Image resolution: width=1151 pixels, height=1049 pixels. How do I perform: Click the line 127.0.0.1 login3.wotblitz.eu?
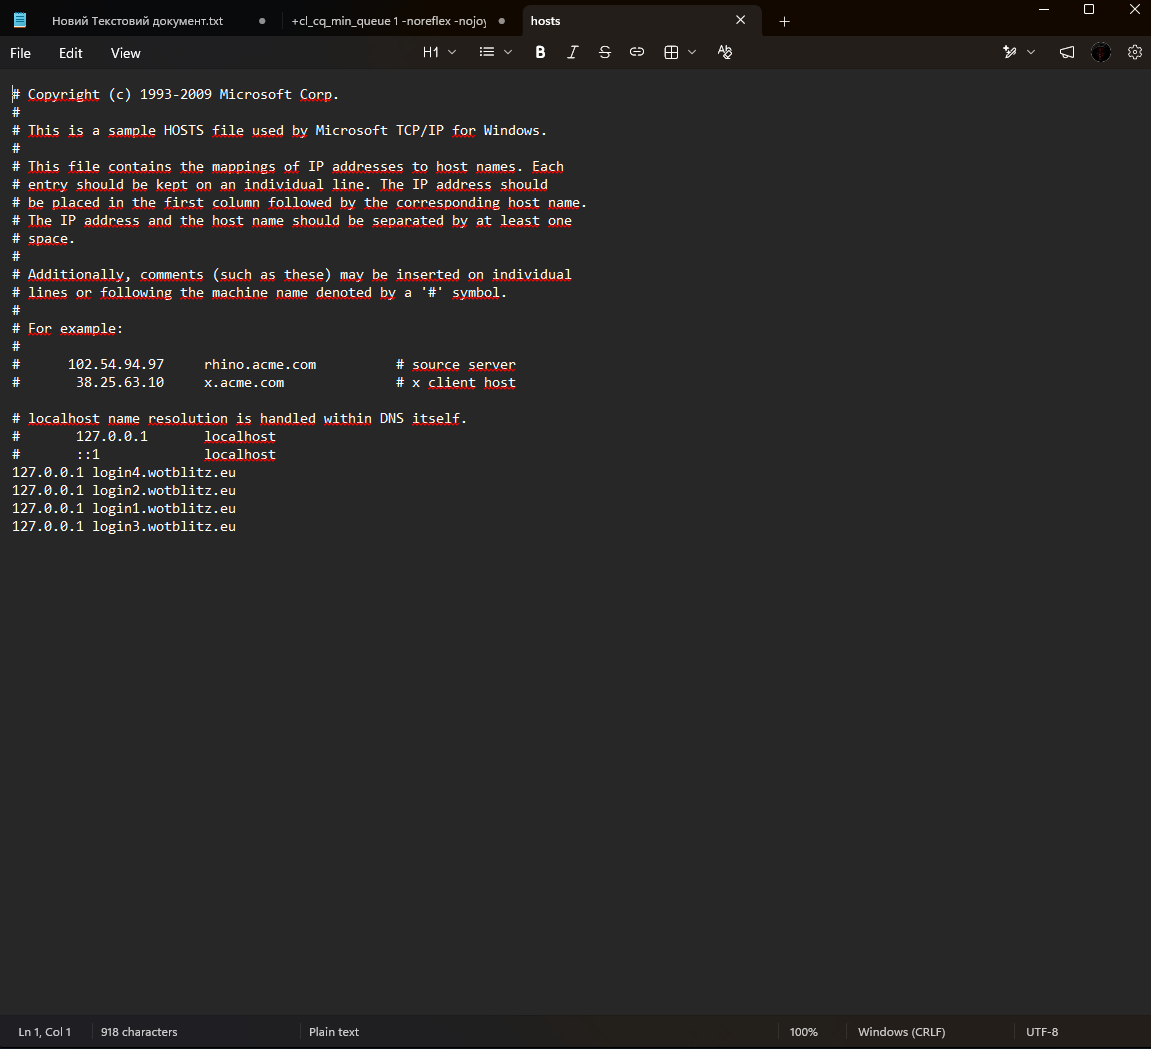pyautogui.click(x=124, y=526)
